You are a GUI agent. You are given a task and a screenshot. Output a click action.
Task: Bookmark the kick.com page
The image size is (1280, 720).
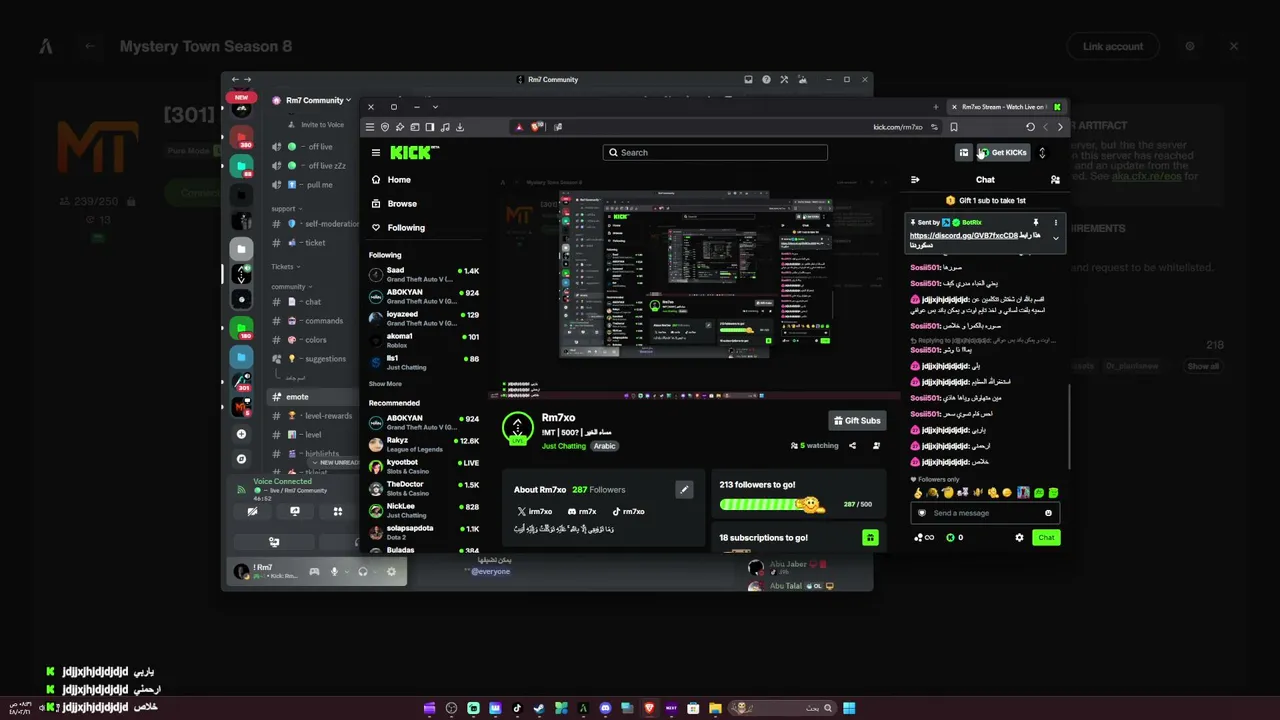click(x=954, y=127)
